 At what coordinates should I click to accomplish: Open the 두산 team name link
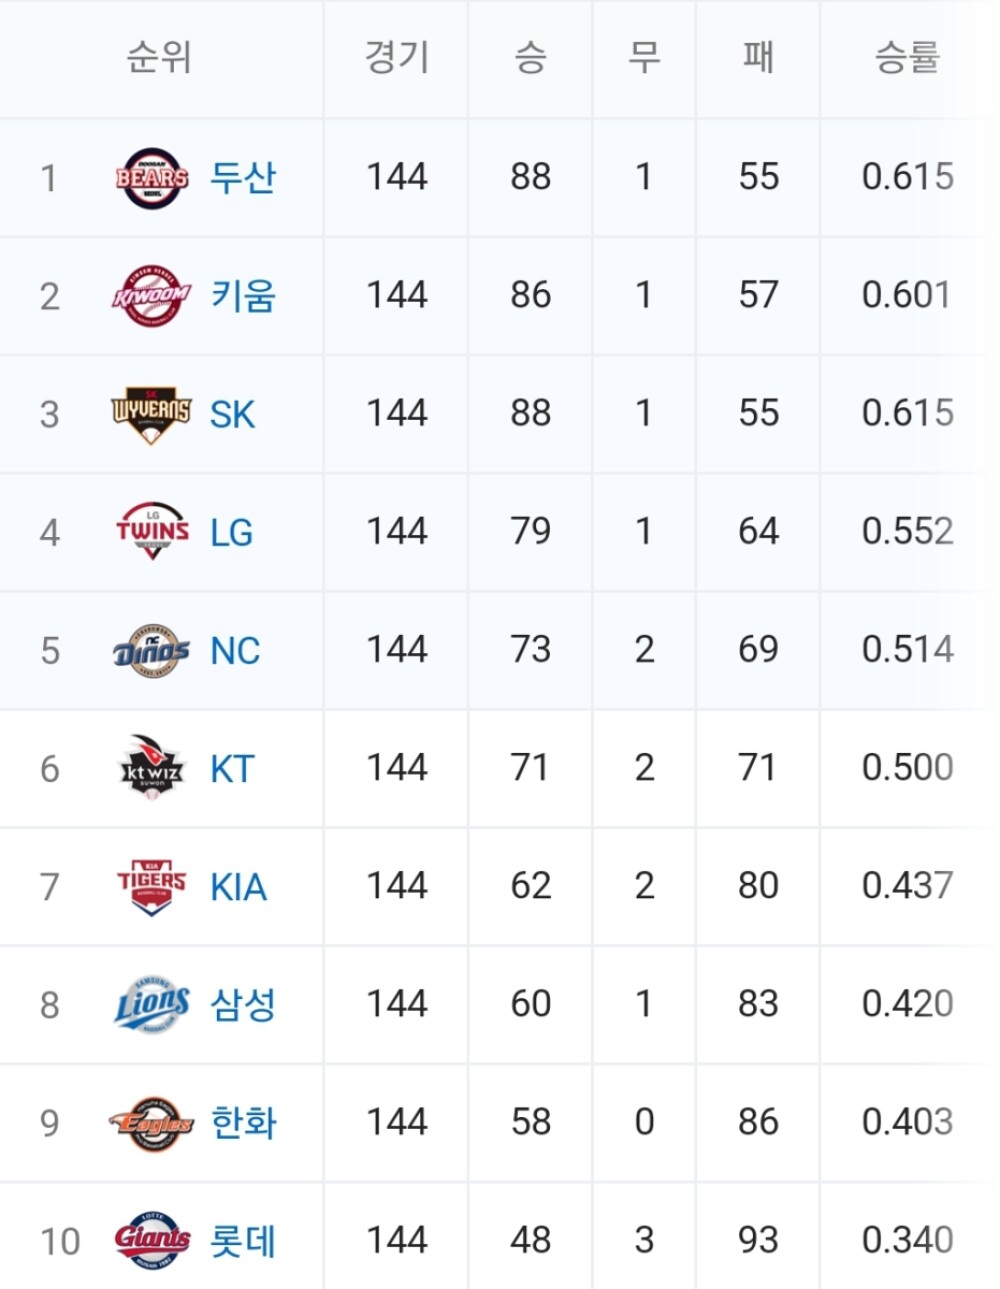coord(243,178)
